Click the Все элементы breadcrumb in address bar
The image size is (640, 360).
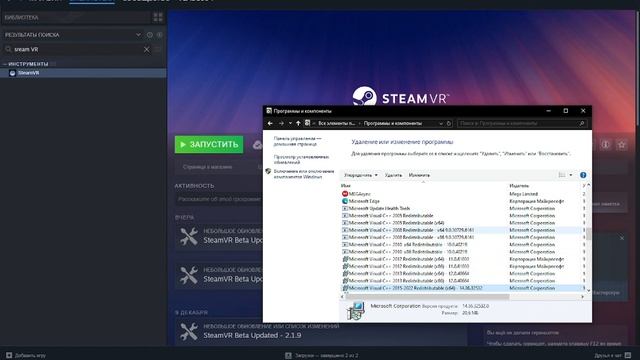(x=336, y=123)
